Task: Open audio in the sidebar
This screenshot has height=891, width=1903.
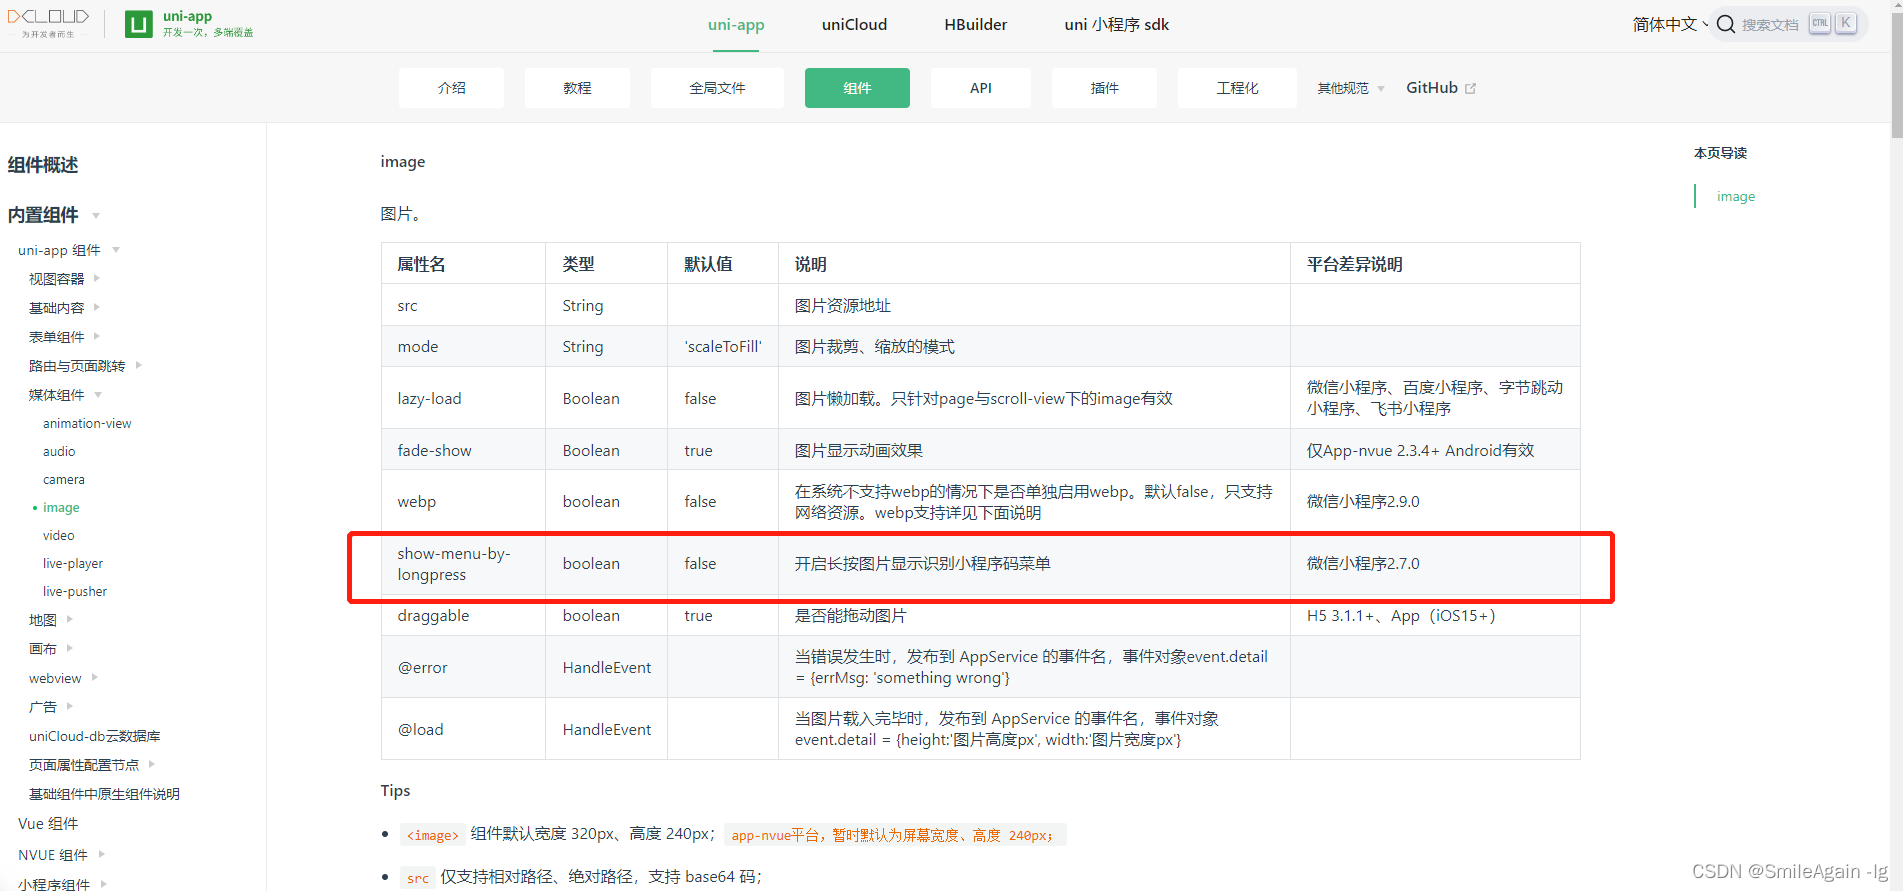Action: [59, 451]
